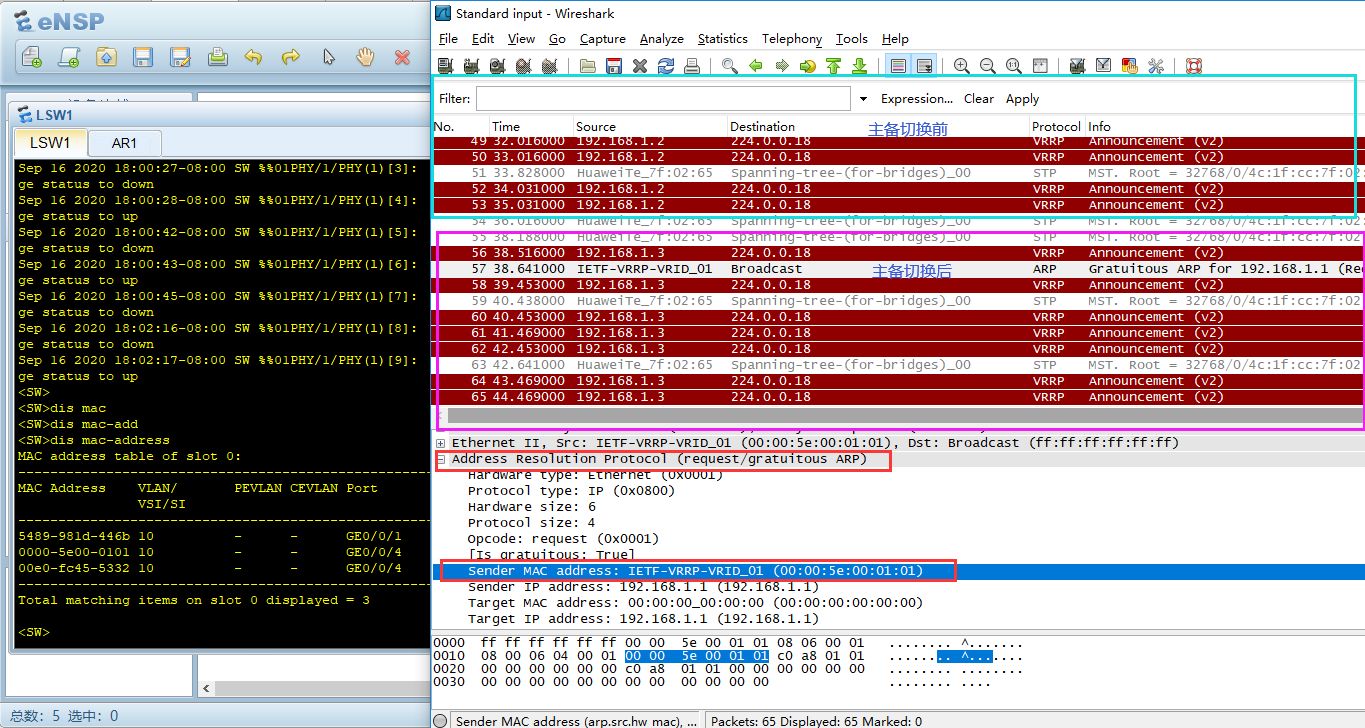This screenshot has width=1365, height=728.
Task: Select packet 56 VRRP announcement row
Action: [x=899, y=253]
